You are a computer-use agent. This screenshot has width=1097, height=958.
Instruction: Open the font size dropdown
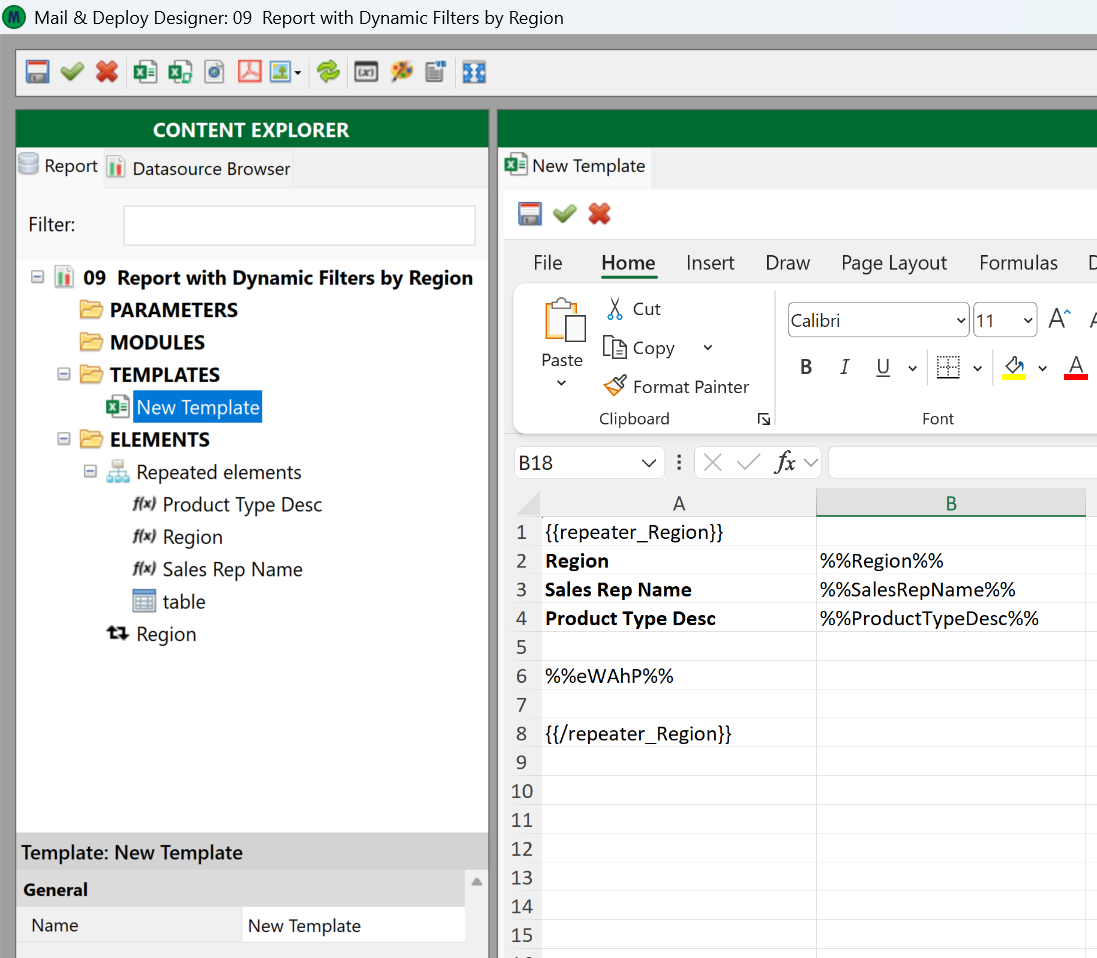(1028, 321)
